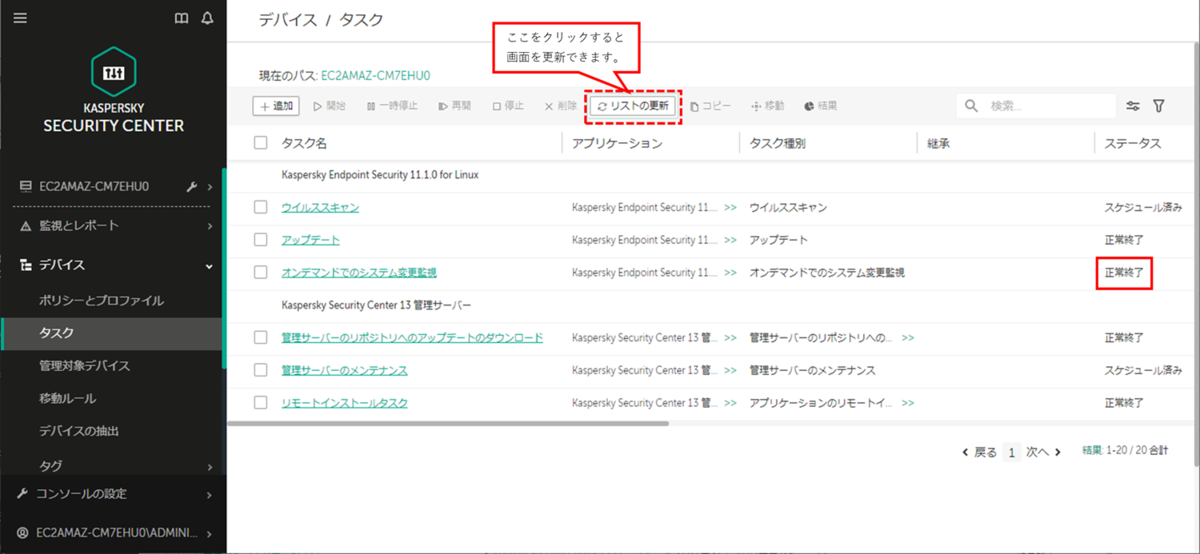Open the リモートインストールタスク link
1200x554 pixels.
[344, 402]
